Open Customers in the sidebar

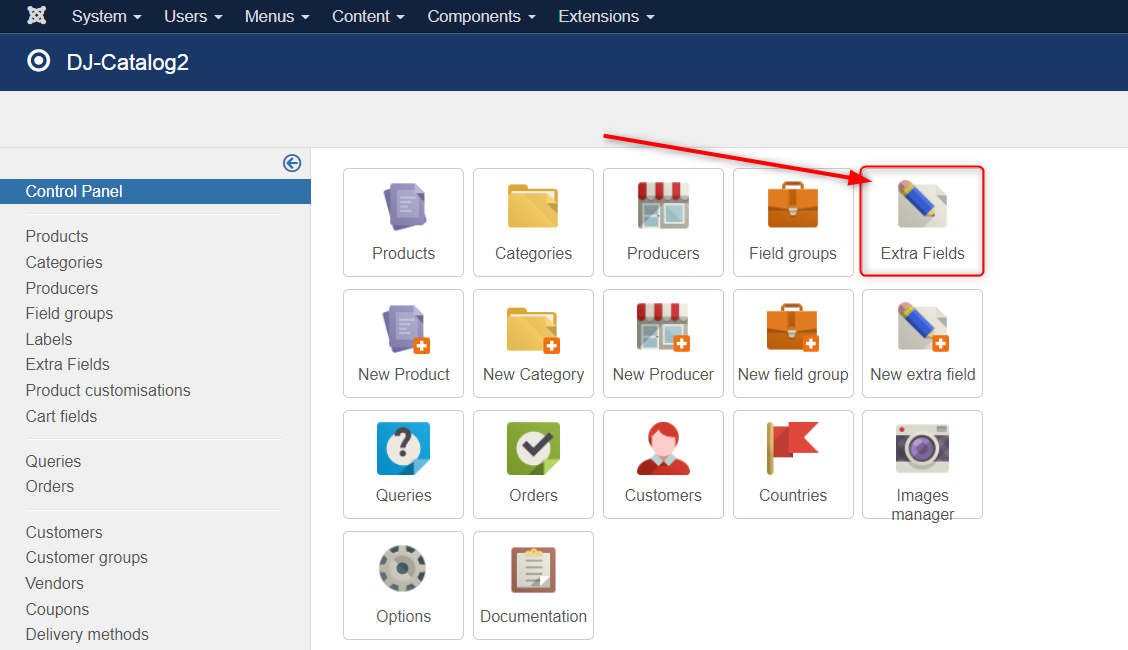point(64,533)
